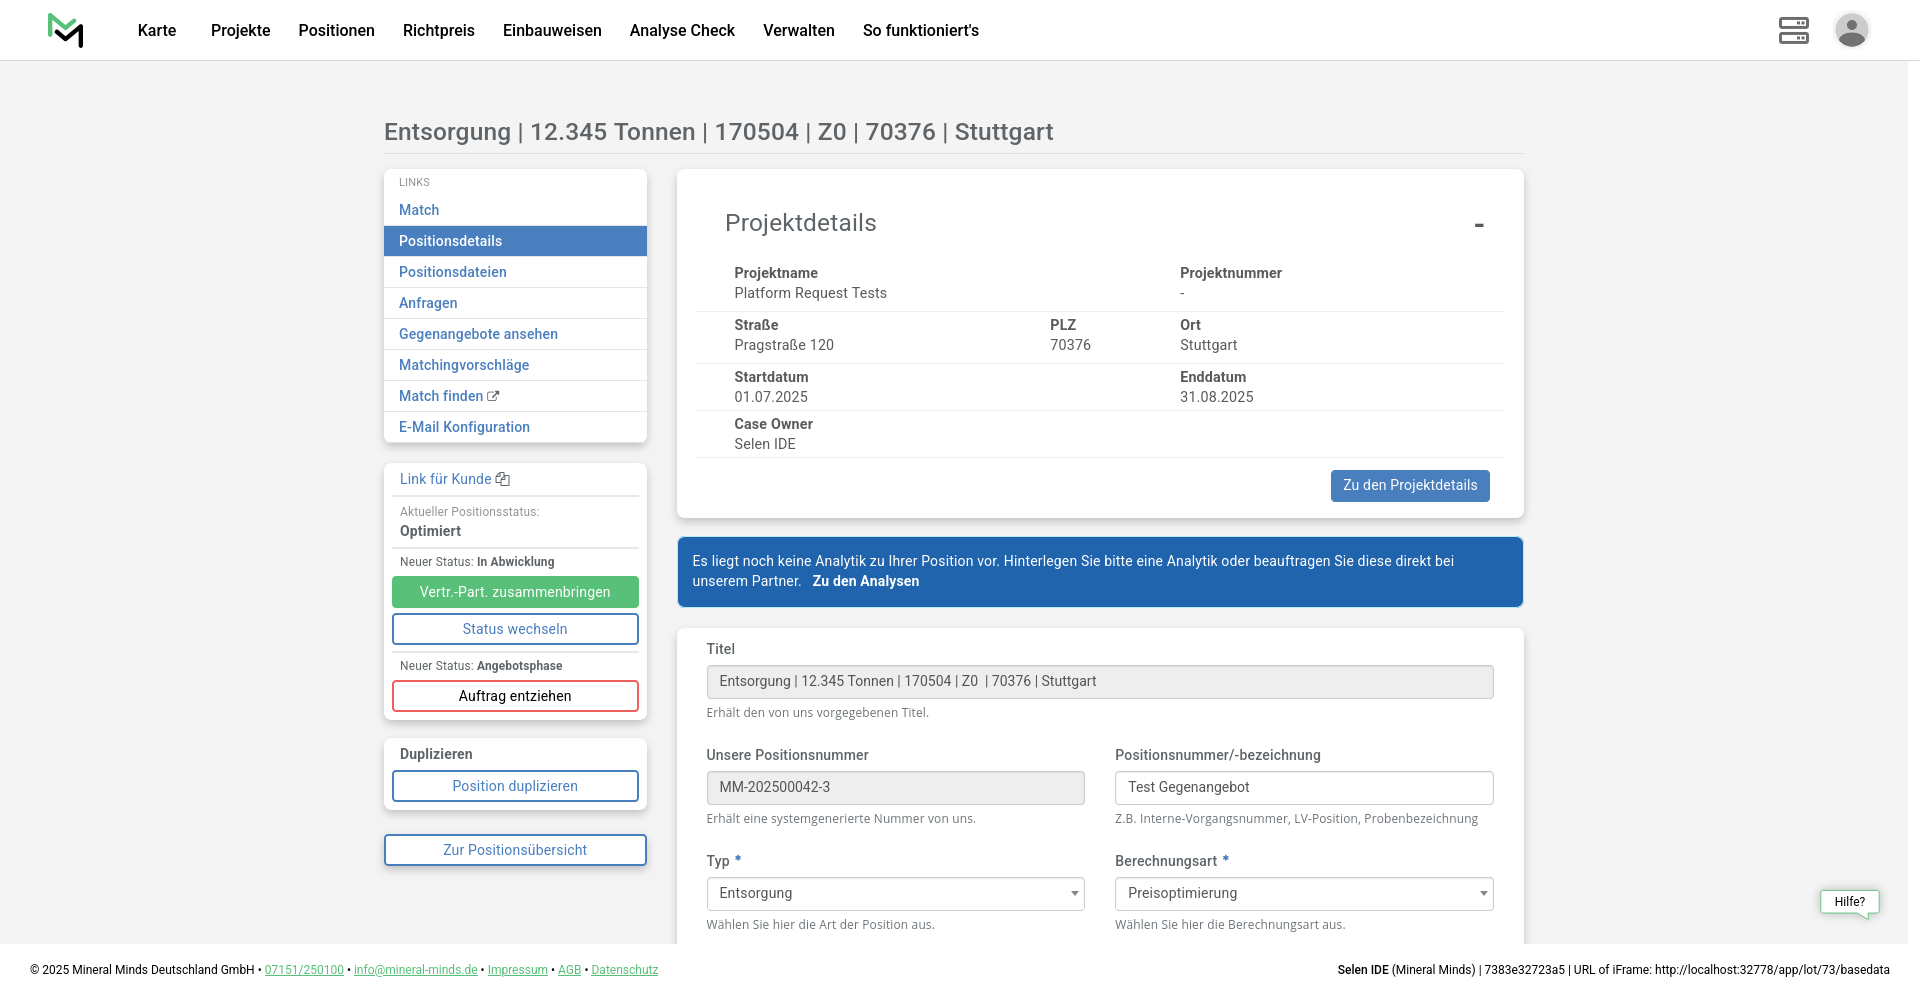Open the user profile avatar
Viewport: 1920px width, 994px height.
point(1851,30)
